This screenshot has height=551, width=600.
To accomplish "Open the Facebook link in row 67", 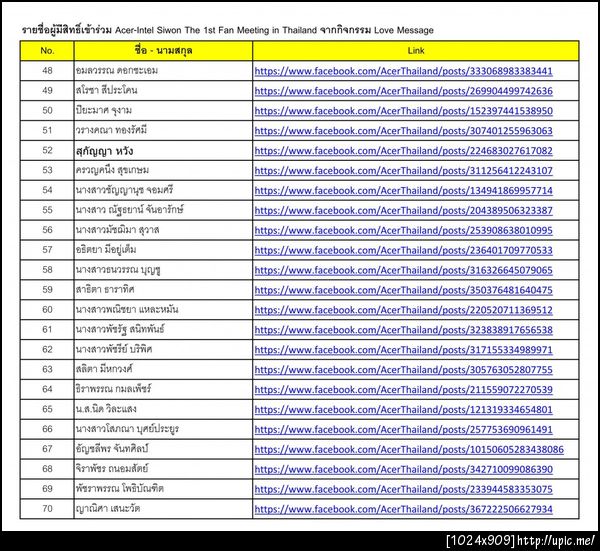I will pyautogui.click(x=409, y=449).
